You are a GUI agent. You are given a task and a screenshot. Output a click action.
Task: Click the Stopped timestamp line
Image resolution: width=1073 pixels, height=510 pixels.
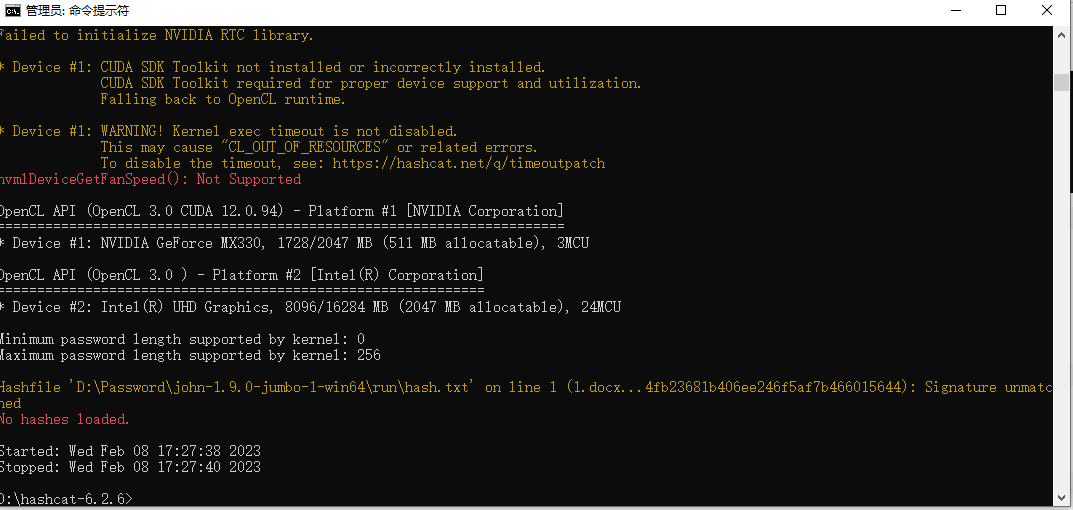130,468
